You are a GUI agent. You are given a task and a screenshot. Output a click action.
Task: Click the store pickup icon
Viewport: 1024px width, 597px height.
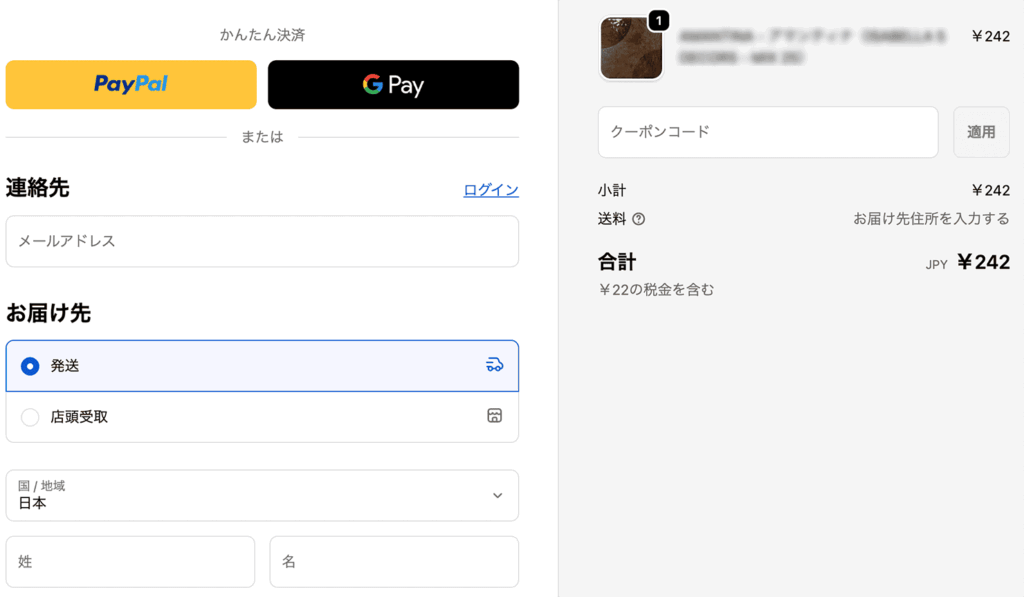[494, 416]
